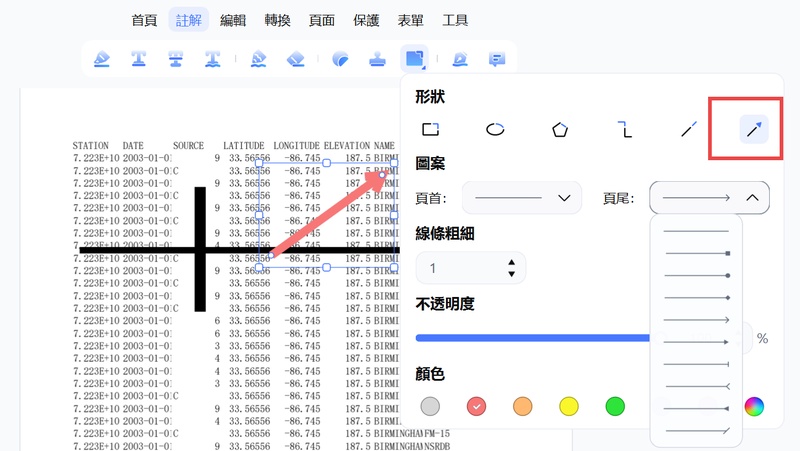
Task: Choose the yellow color swatch
Action: (x=568, y=407)
